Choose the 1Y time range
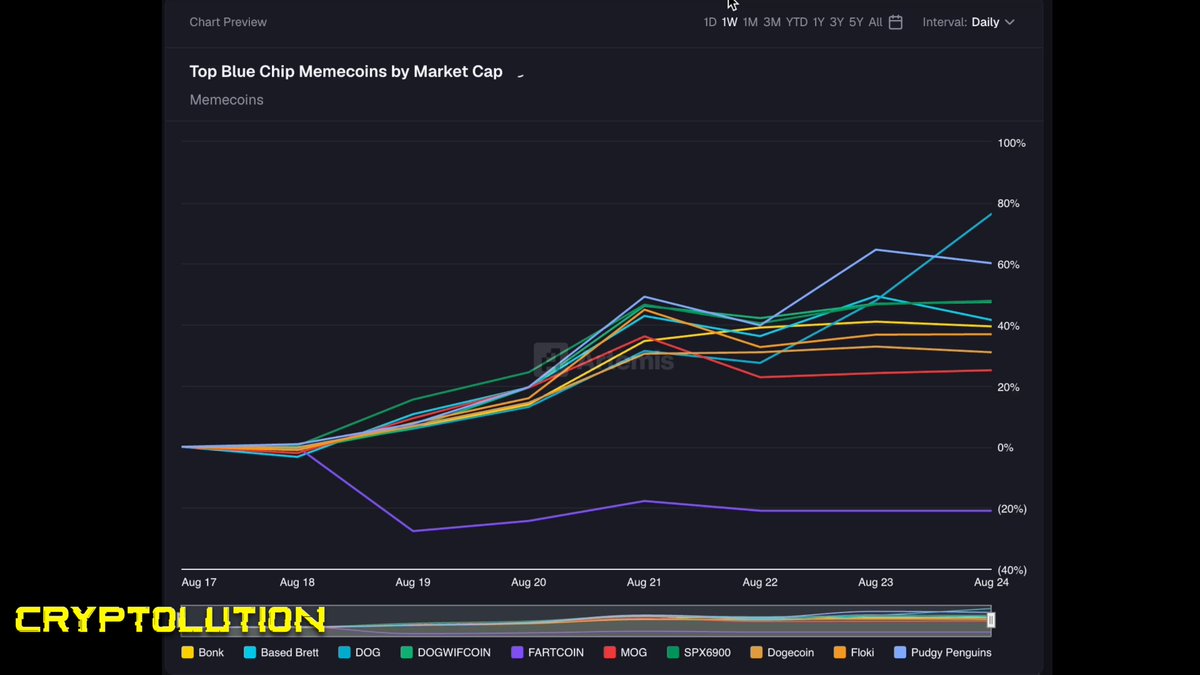The width and height of the screenshot is (1200, 675). (819, 22)
